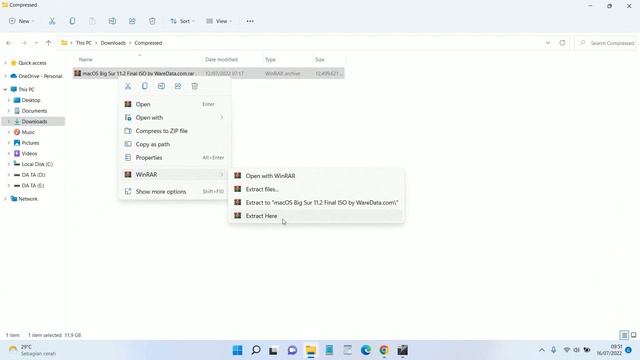Open Google Chrome from the taskbar

point(384,350)
